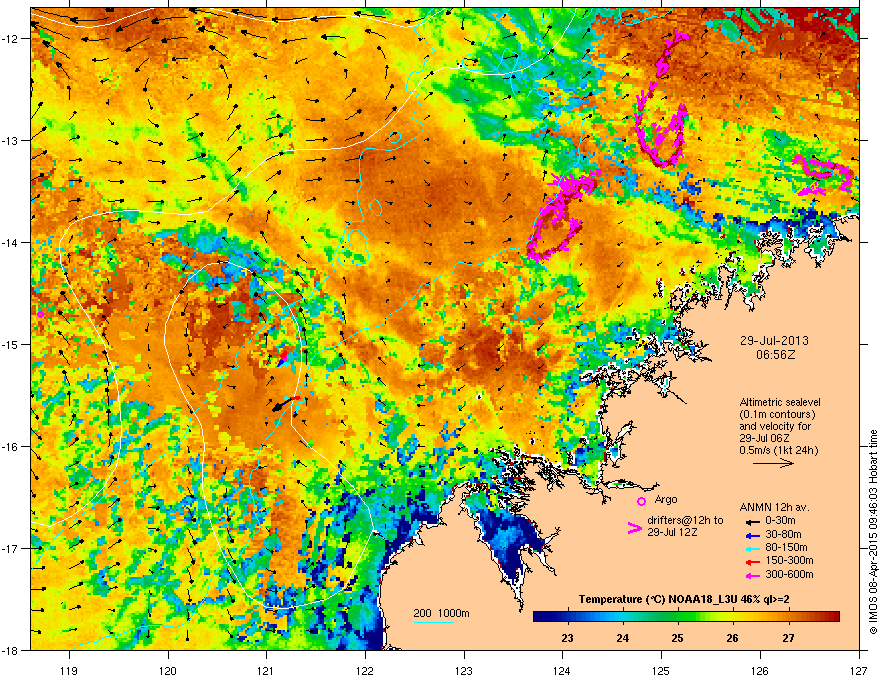Click the 0.5m/s velocity scale arrow
880x680 pixels.
(773, 463)
